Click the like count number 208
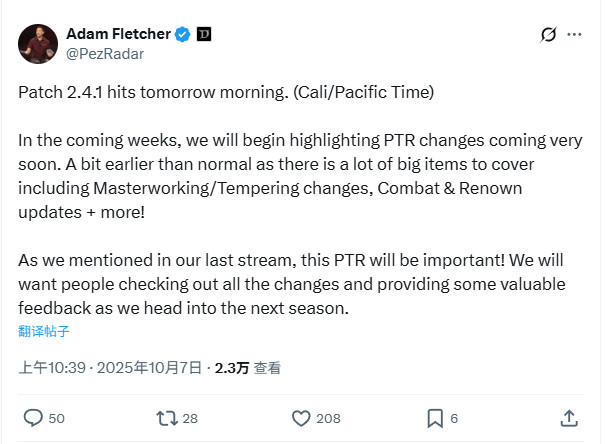Screen dimensions: 613x444 tap(328, 418)
